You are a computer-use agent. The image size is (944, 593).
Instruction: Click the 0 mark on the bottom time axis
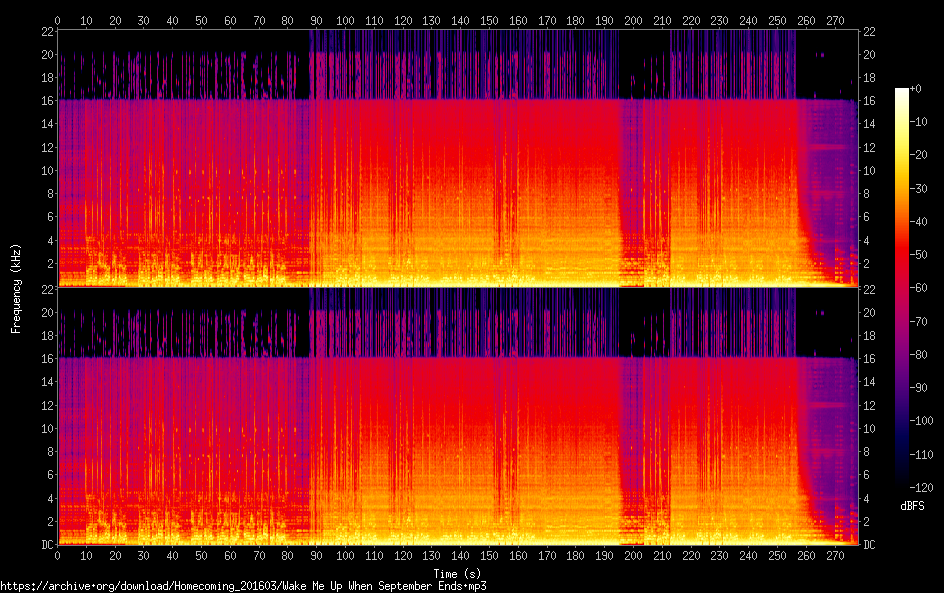coord(58,555)
